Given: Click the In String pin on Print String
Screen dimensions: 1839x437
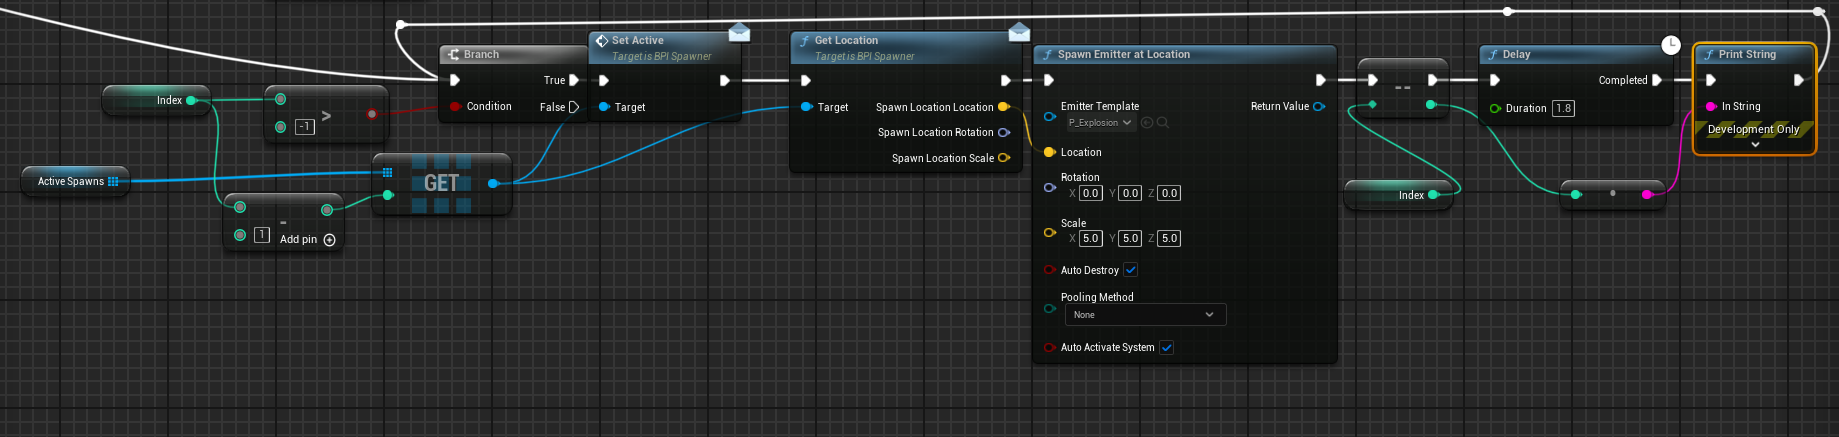Looking at the screenshot, I should tap(1711, 106).
